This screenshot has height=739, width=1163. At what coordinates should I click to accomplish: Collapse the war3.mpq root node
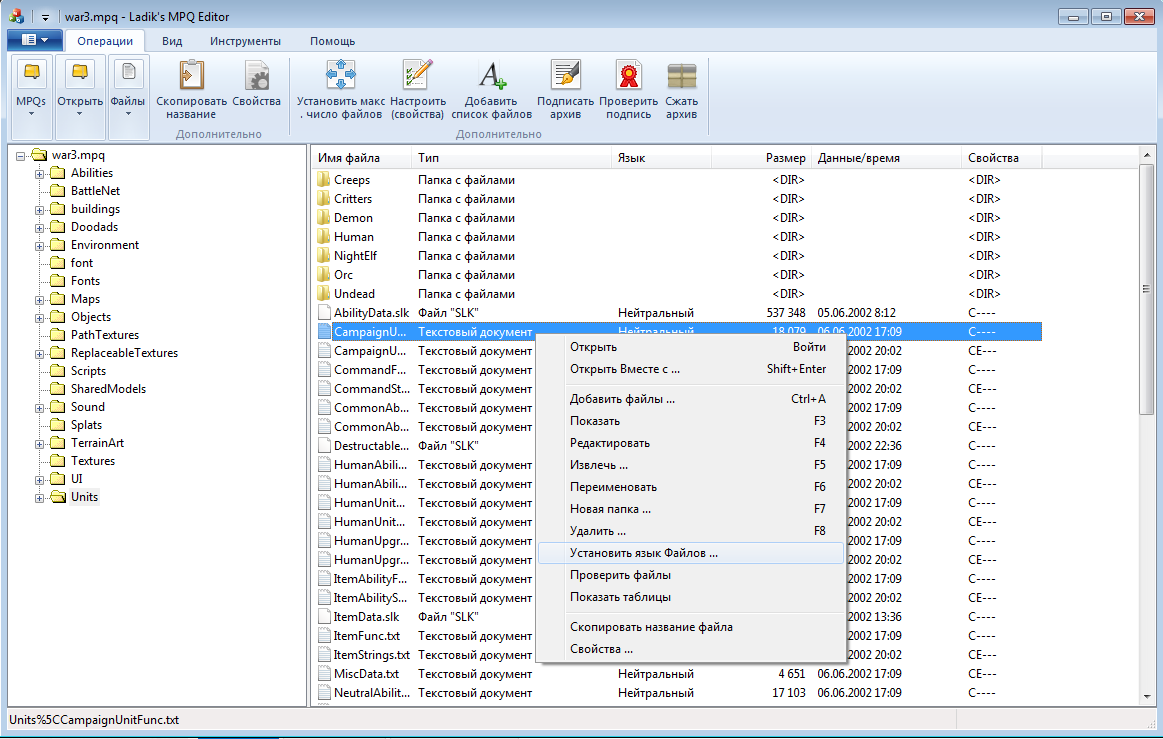click(21, 156)
